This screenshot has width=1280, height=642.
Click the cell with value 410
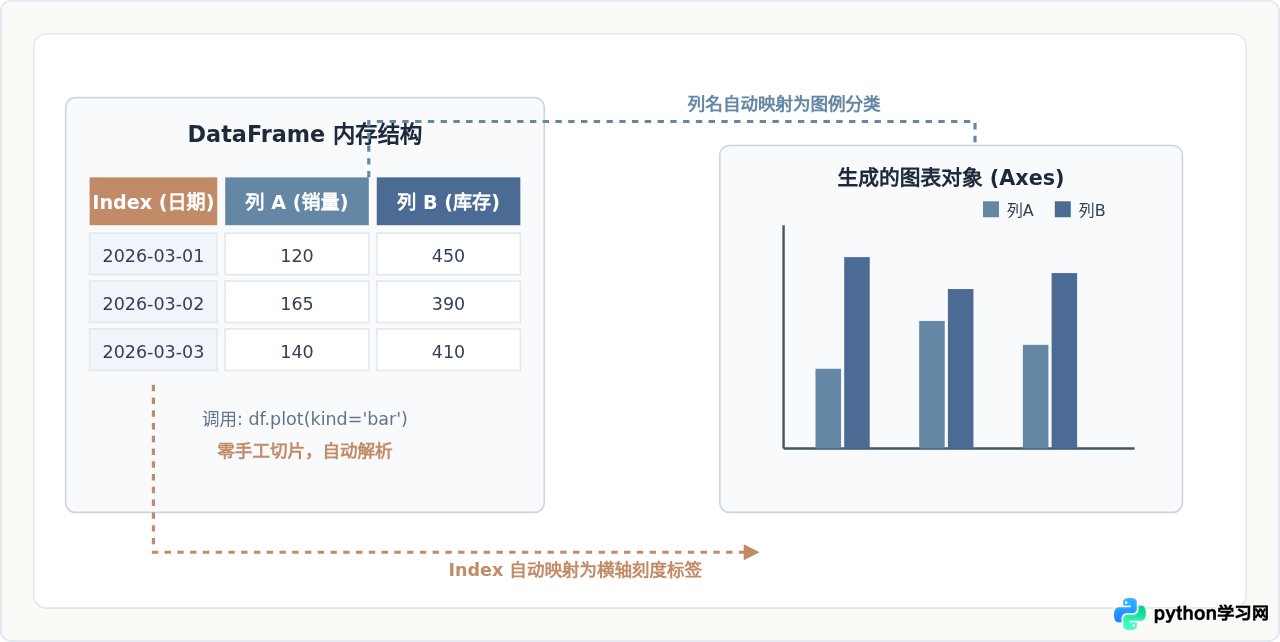[448, 350]
